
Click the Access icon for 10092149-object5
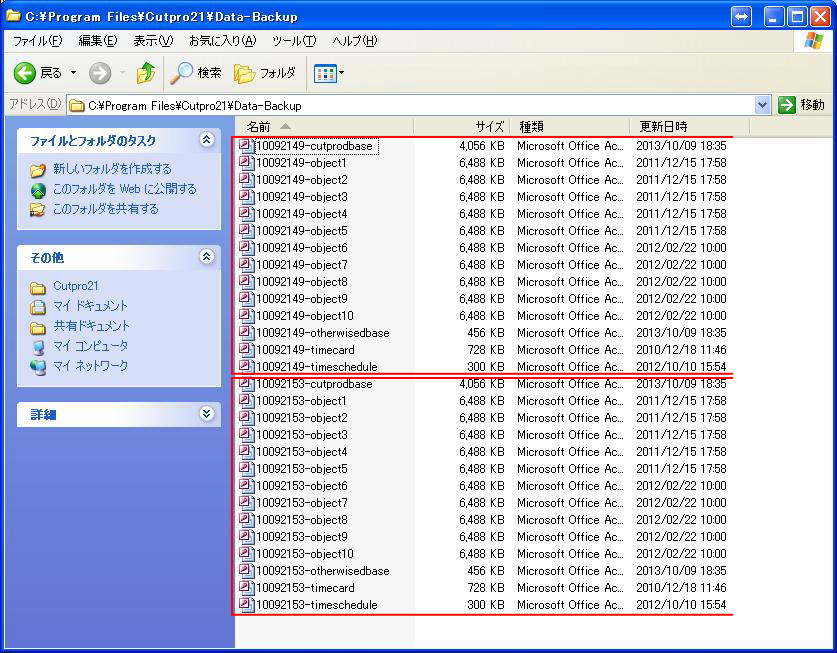pos(246,231)
